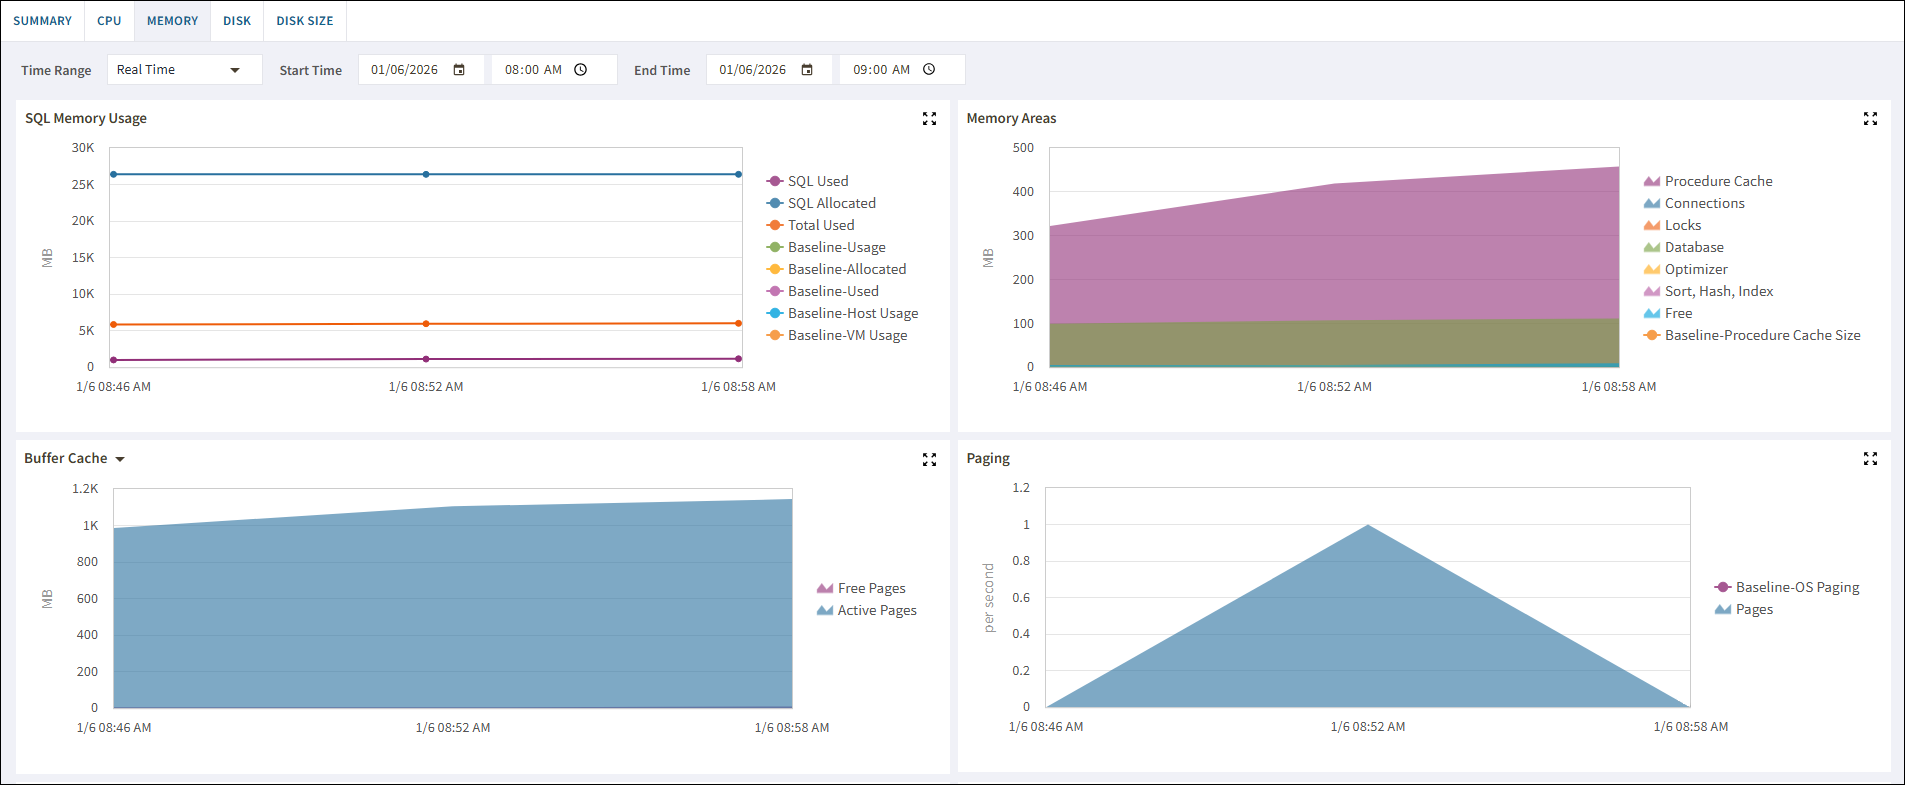Viewport: 1905px width, 785px height.
Task: Click the End Time 09:00 AM field
Action: point(902,70)
